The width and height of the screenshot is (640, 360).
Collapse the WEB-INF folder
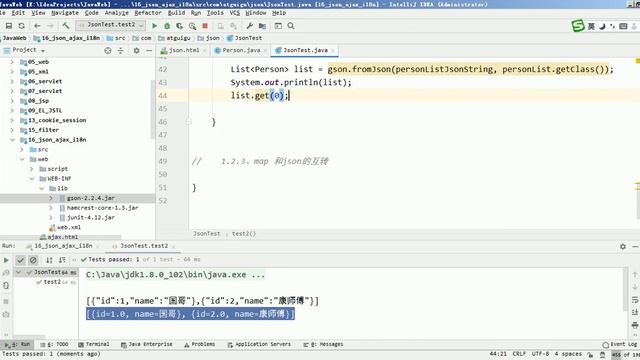(x=31, y=179)
